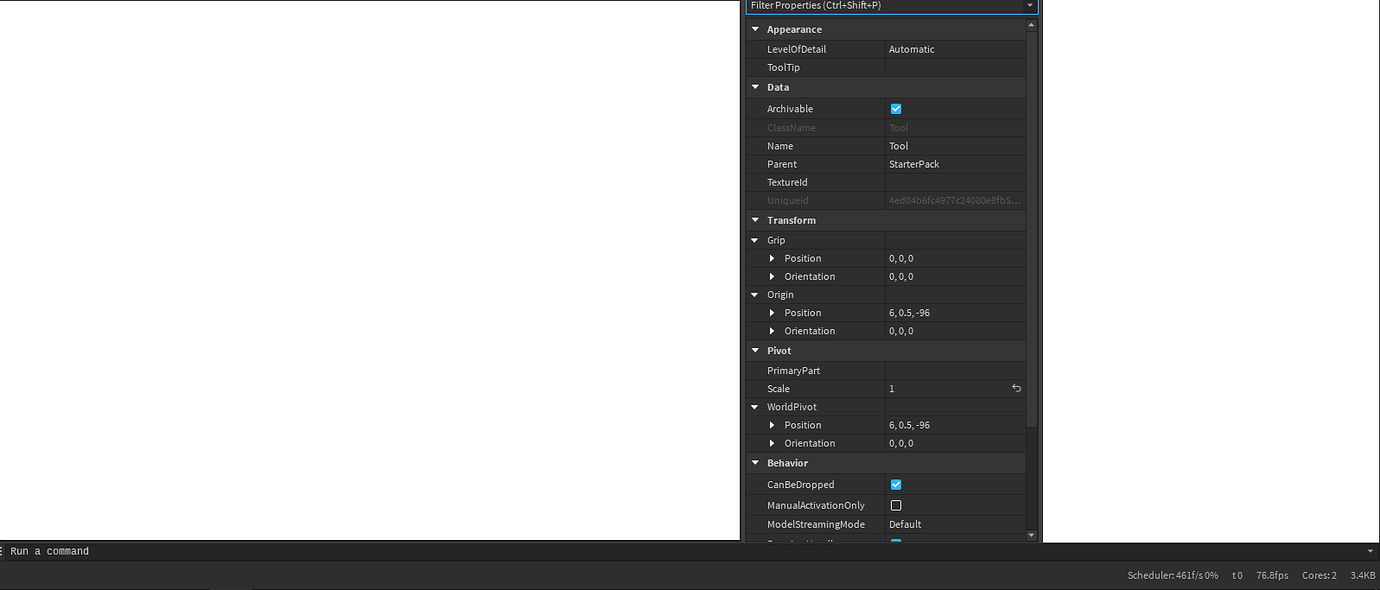Collapse the Pivot section
Image resolution: width=1380 pixels, height=590 pixels.
755,350
